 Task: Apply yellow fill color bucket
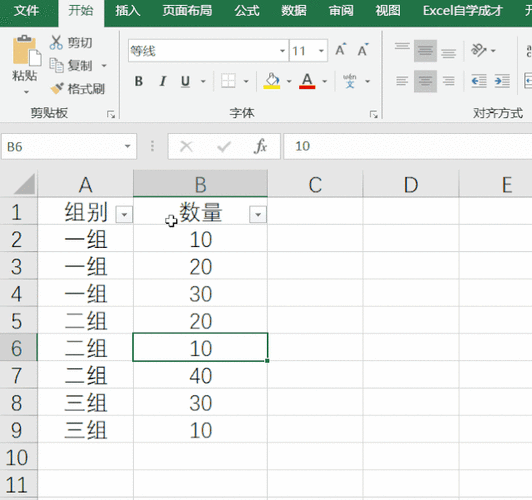[x=272, y=81]
